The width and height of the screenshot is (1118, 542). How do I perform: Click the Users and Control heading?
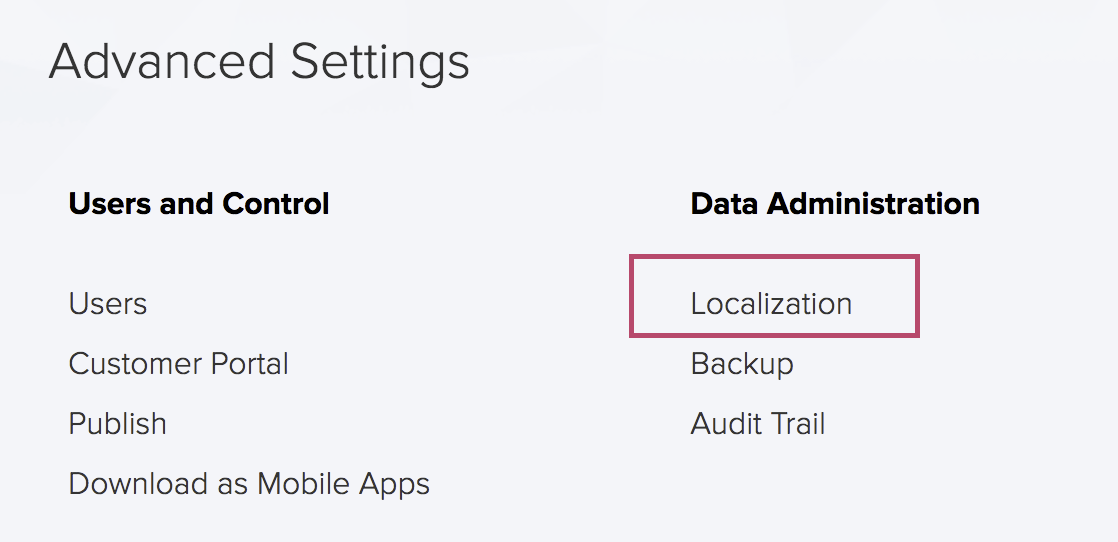(199, 204)
